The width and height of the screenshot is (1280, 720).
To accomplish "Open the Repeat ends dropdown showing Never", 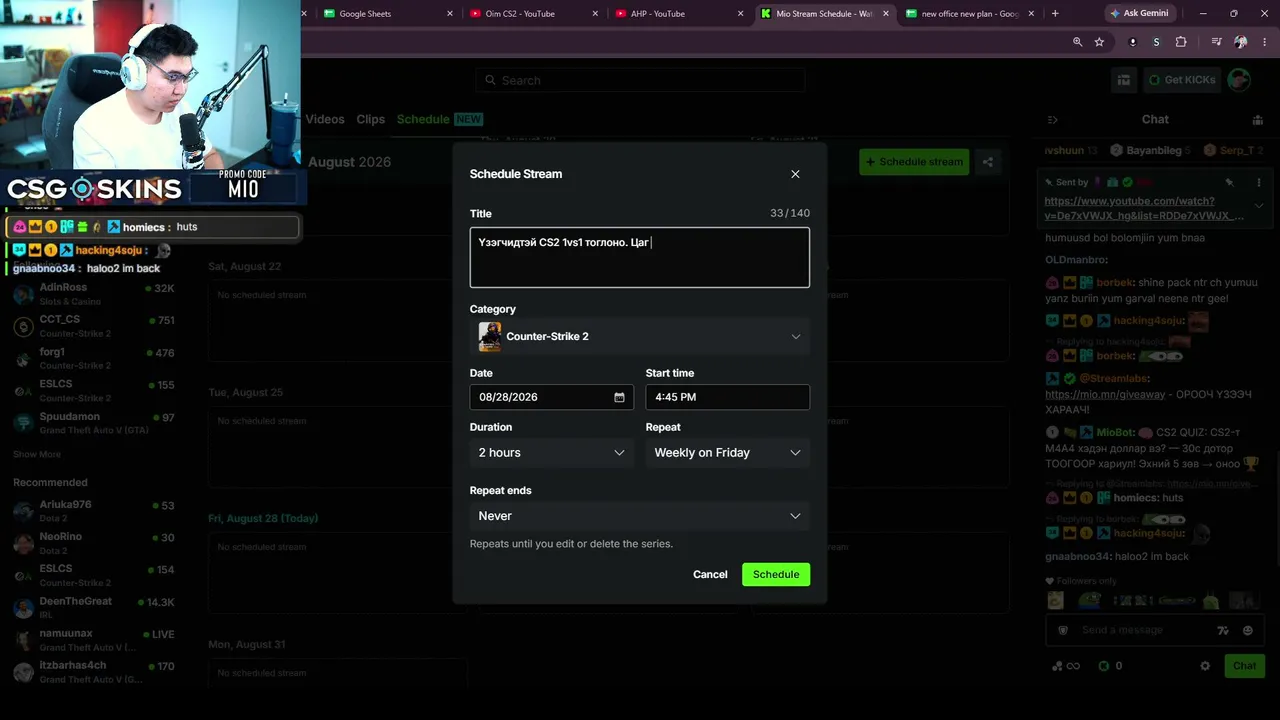I will [x=640, y=516].
